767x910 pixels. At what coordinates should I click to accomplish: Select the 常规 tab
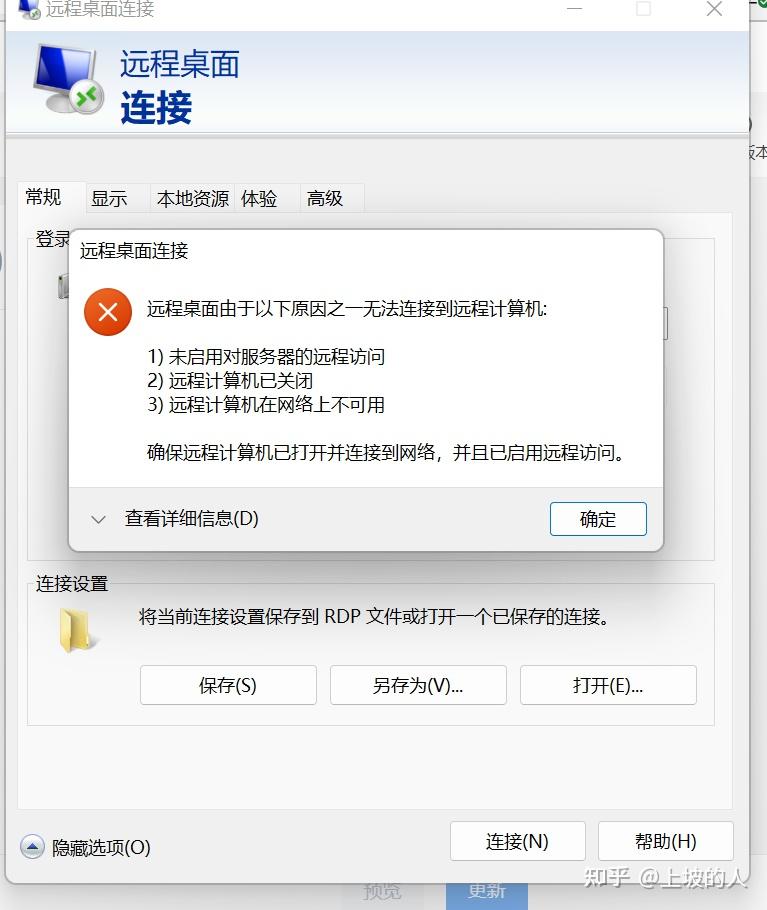click(44, 197)
